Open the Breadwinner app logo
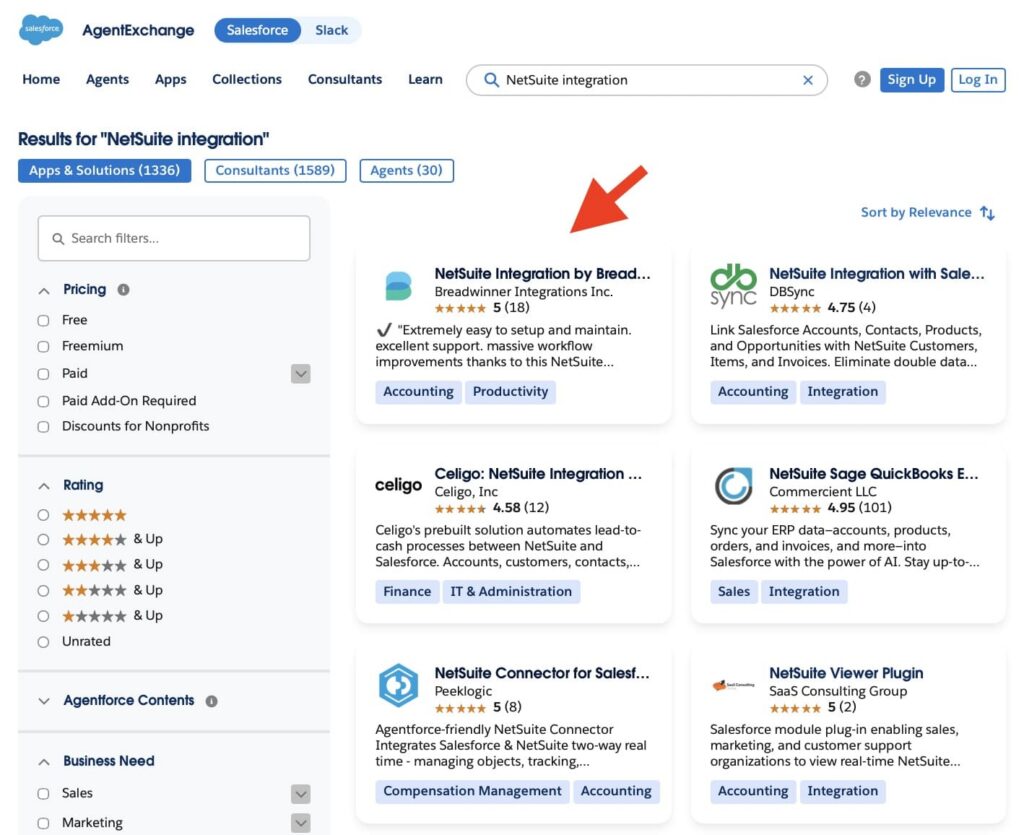 coord(398,286)
